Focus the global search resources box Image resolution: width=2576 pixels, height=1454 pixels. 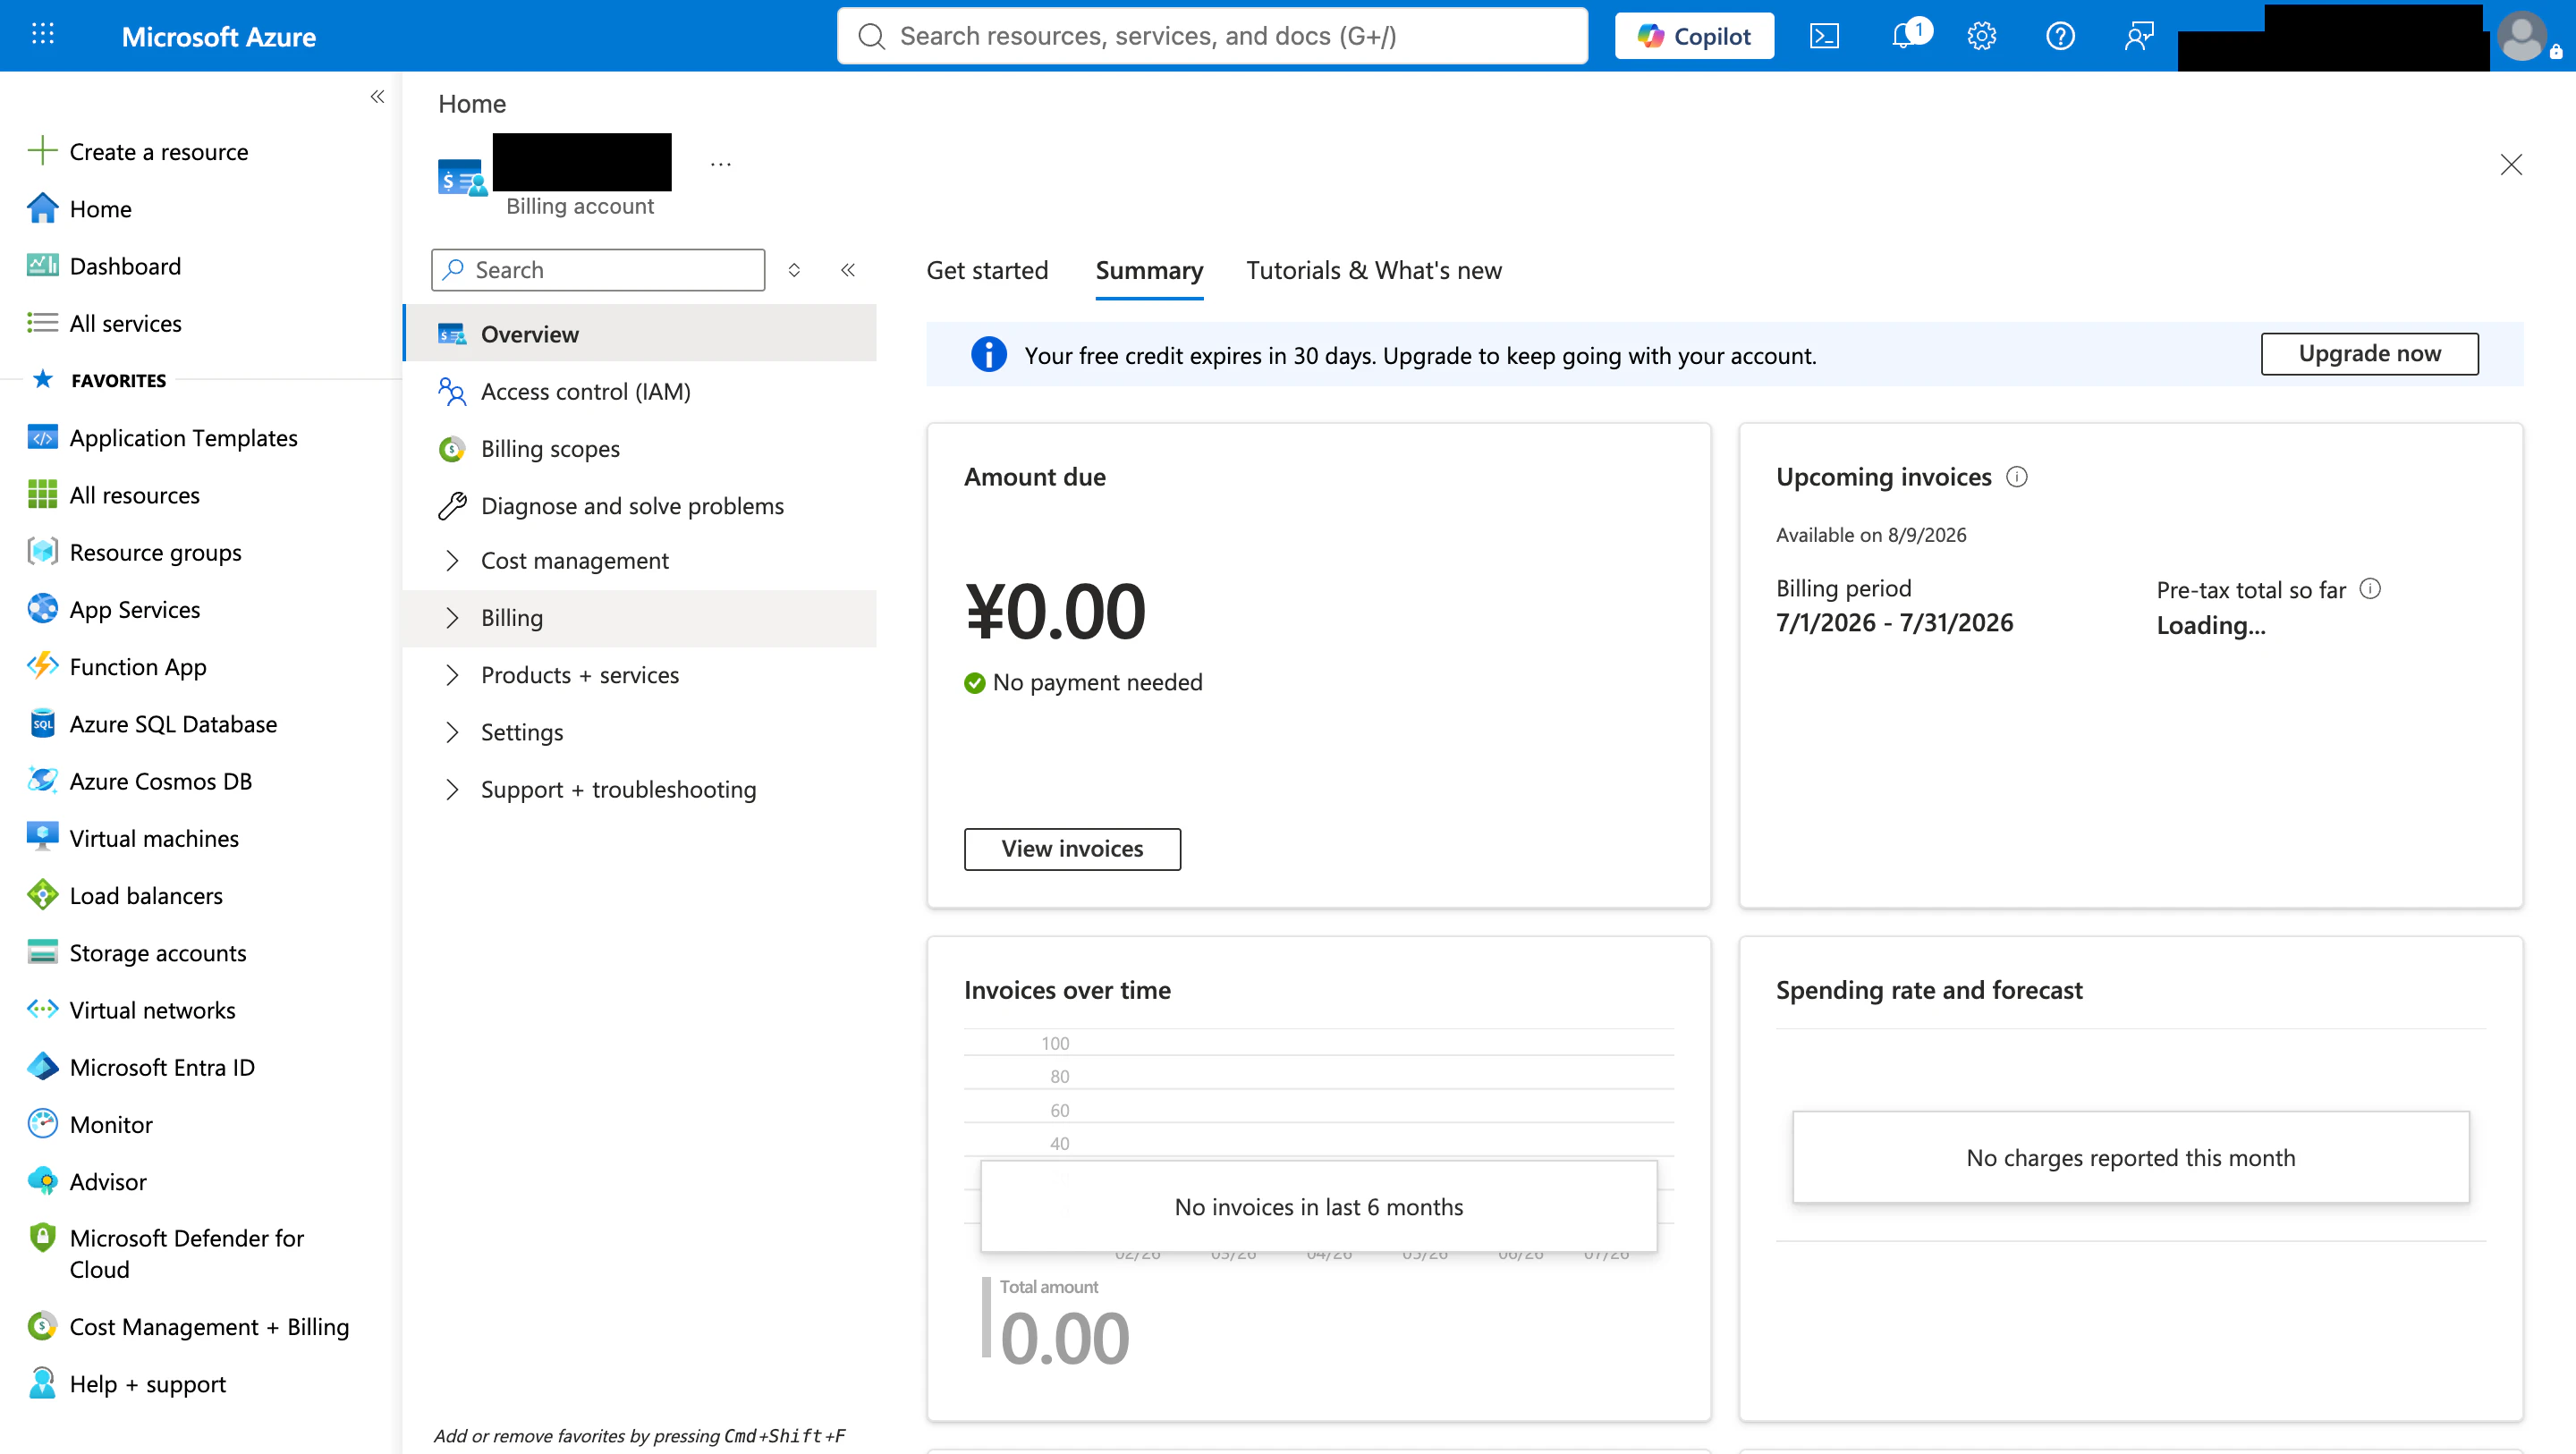1212,36
